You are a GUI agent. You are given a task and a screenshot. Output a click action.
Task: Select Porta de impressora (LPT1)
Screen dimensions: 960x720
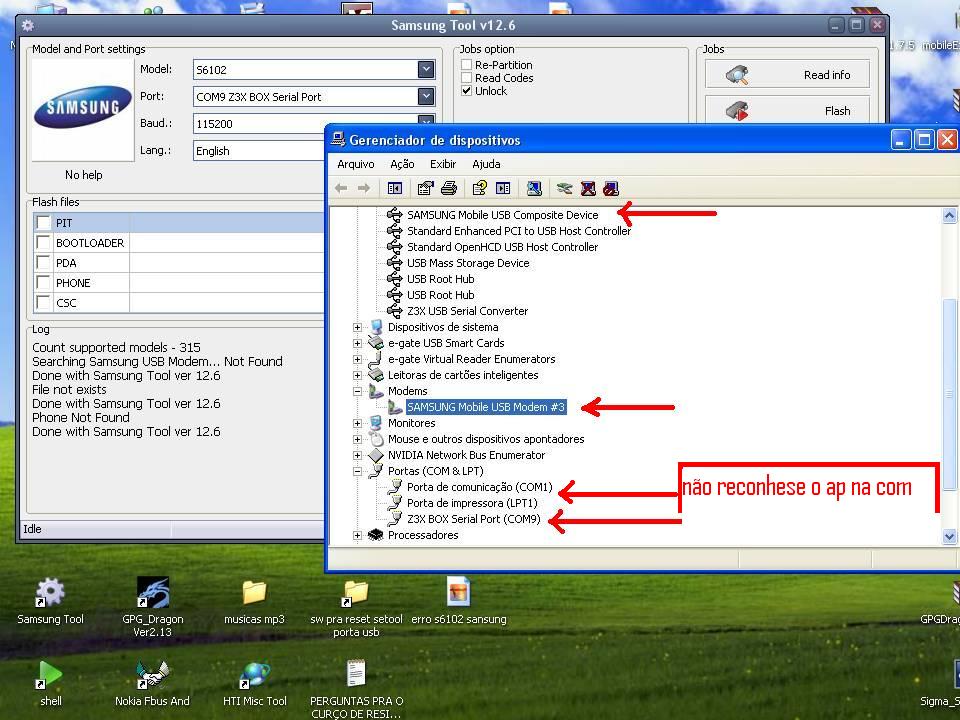pyautogui.click(x=472, y=503)
